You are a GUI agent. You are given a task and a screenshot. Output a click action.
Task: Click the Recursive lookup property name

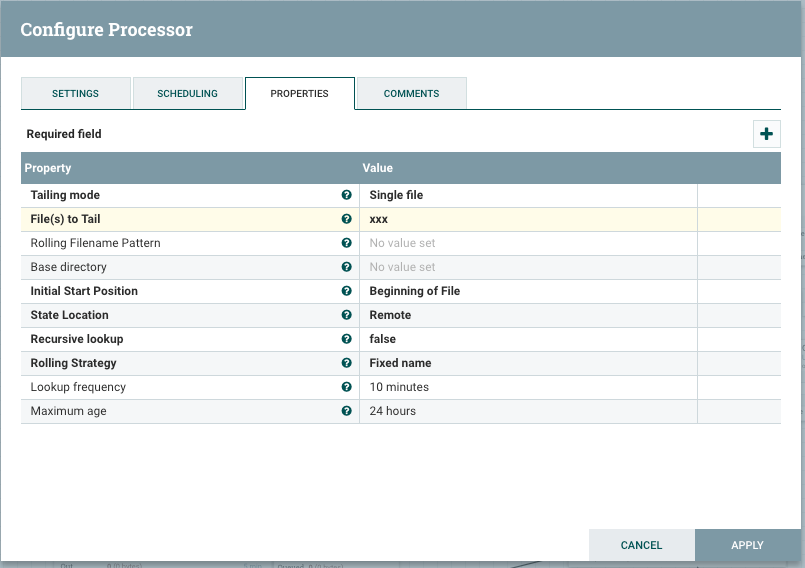click(x=77, y=339)
